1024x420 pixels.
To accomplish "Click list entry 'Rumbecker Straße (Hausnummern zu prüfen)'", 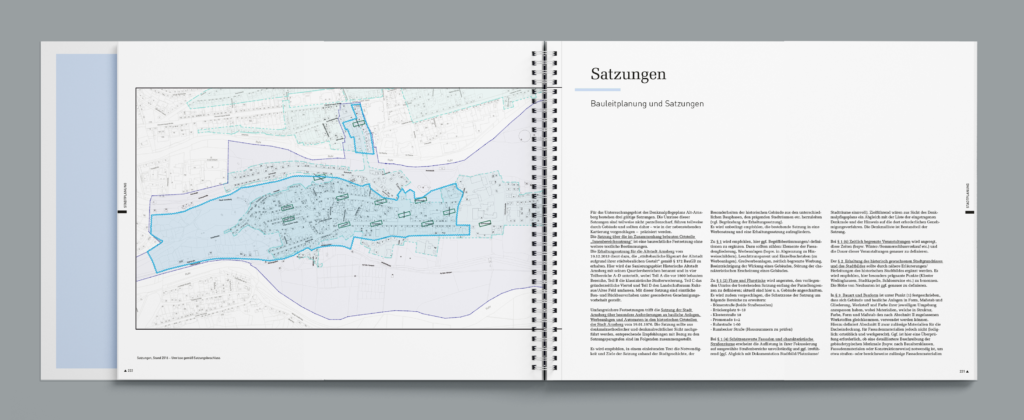I will (751, 329).
